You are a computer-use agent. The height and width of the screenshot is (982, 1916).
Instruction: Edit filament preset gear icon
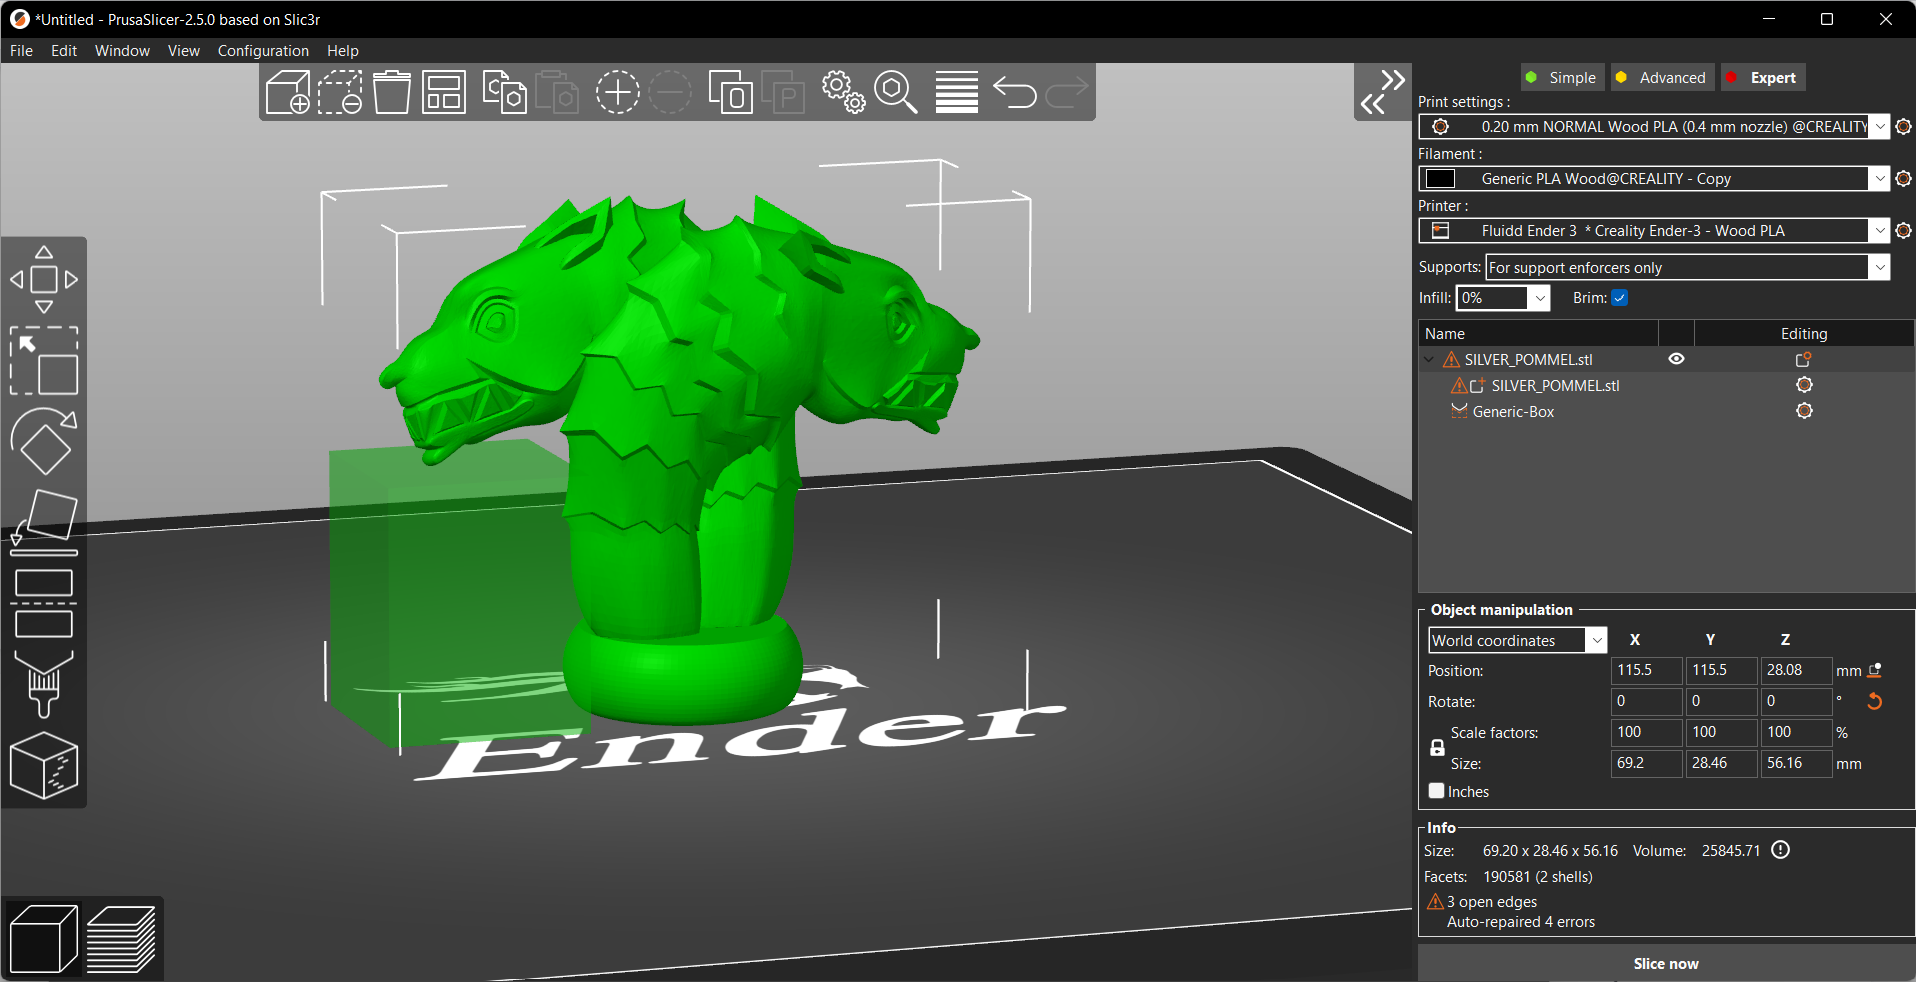(x=1903, y=179)
